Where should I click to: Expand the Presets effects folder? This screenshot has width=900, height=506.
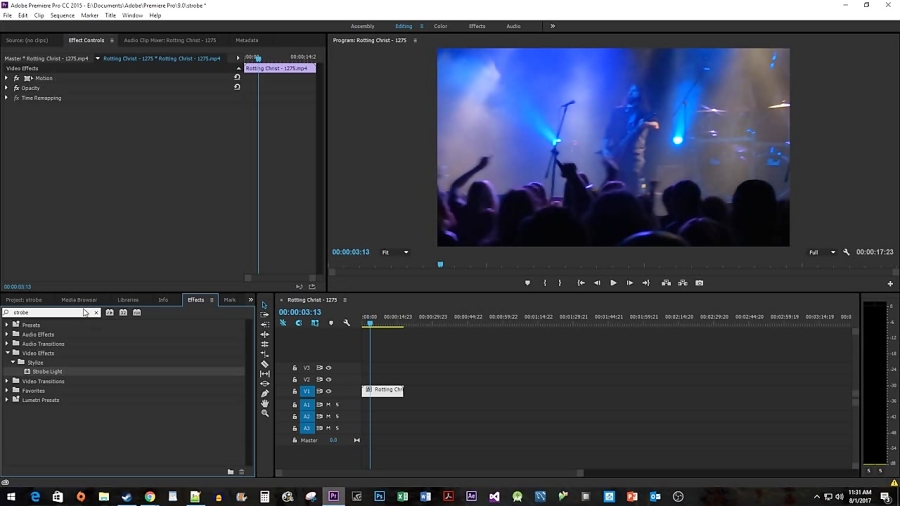[x=7, y=325]
